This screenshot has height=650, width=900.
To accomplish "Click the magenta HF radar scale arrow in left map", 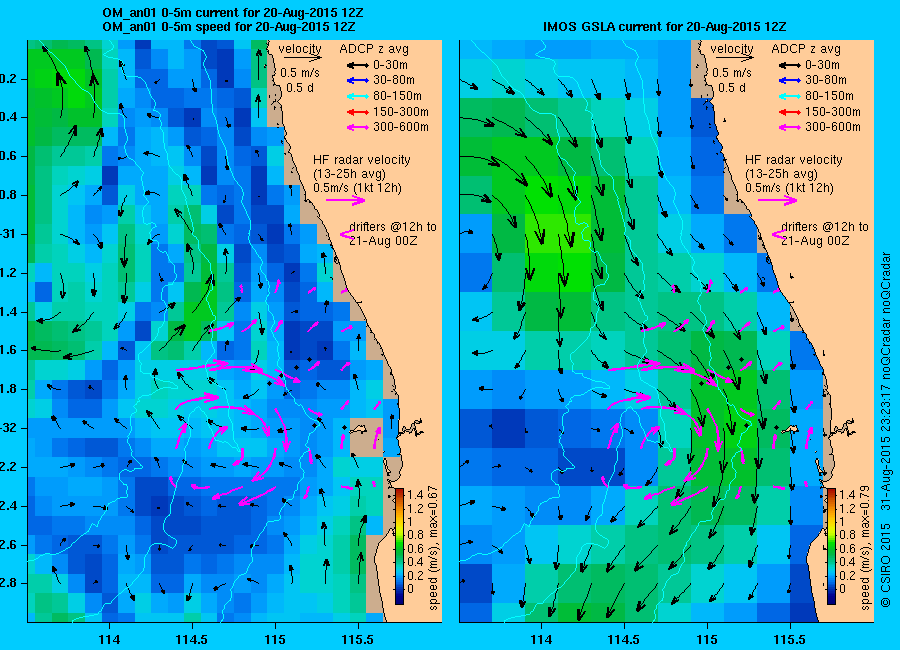I will click(x=346, y=200).
